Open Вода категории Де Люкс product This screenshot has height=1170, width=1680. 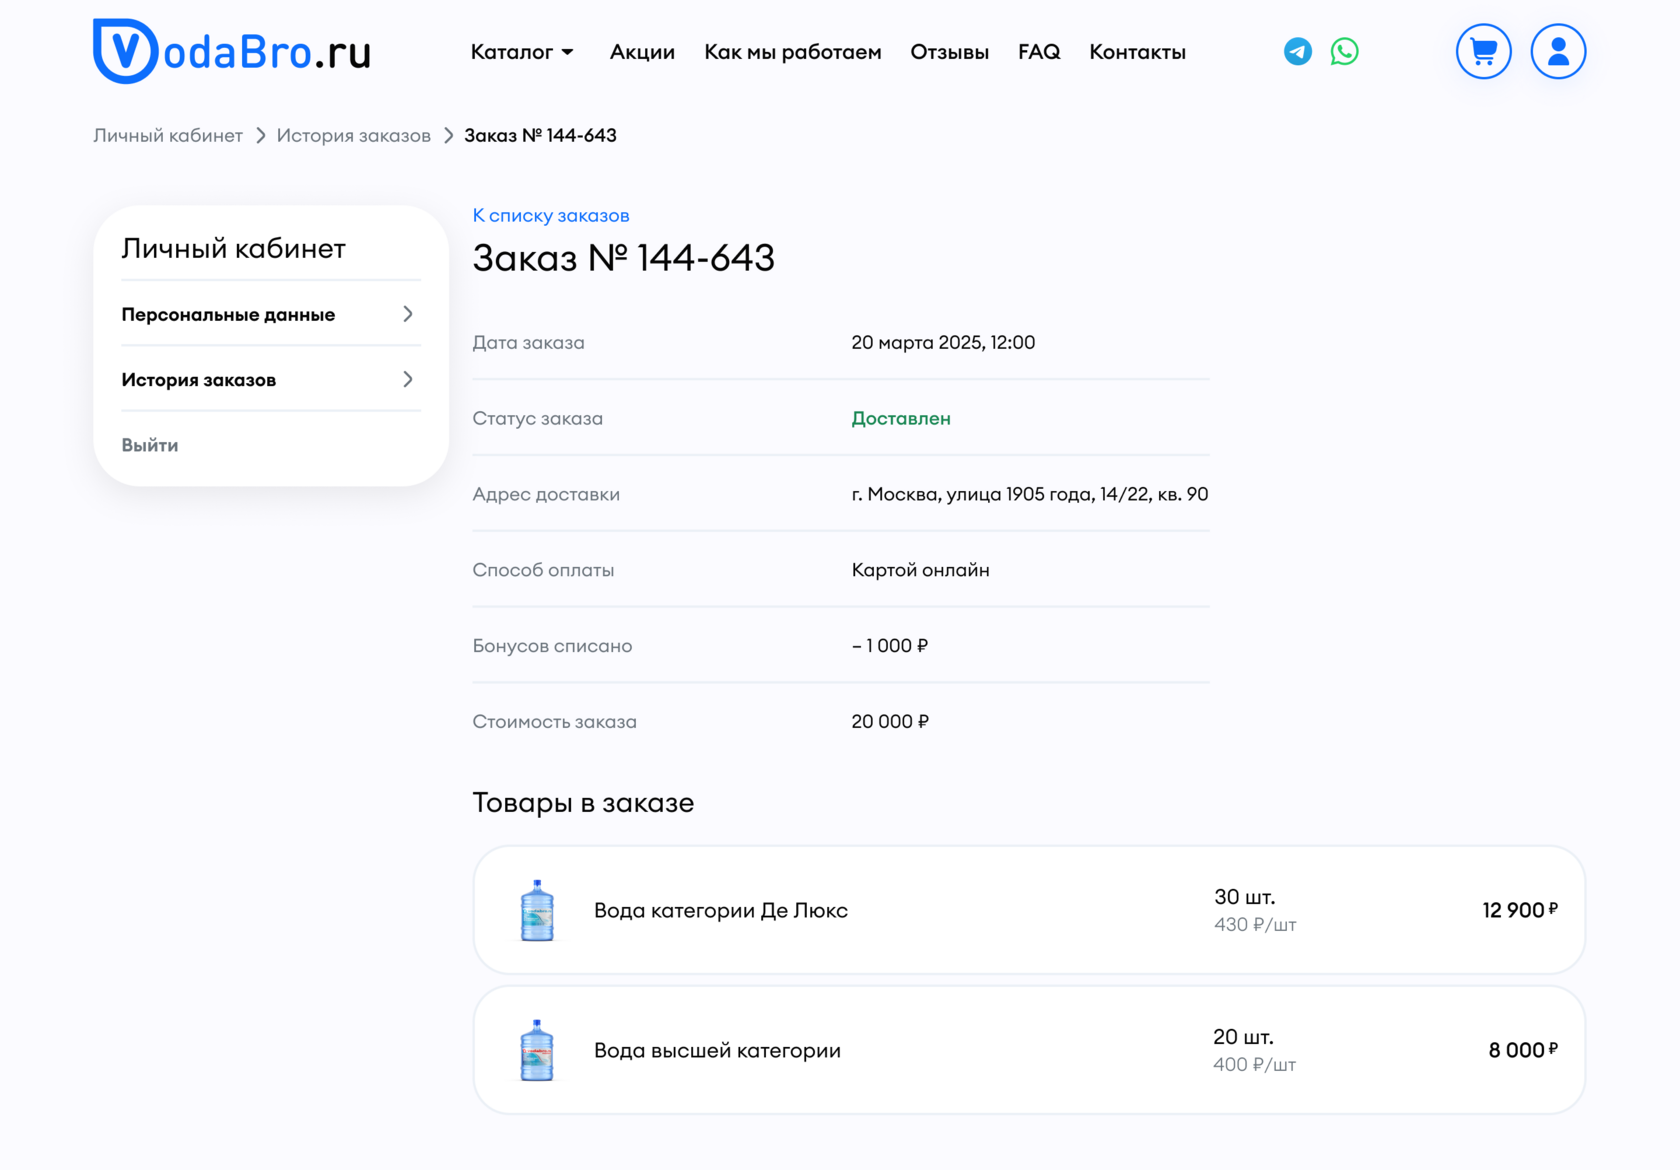[x=720, y=910]
